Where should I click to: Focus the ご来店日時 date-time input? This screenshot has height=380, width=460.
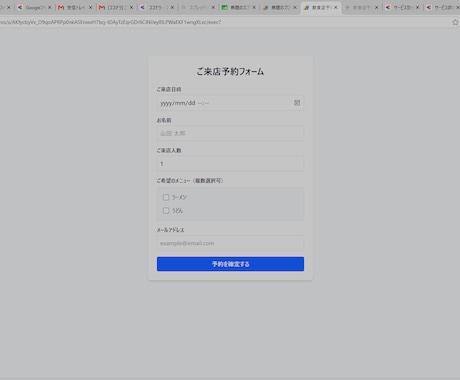(x=230, y=103)
